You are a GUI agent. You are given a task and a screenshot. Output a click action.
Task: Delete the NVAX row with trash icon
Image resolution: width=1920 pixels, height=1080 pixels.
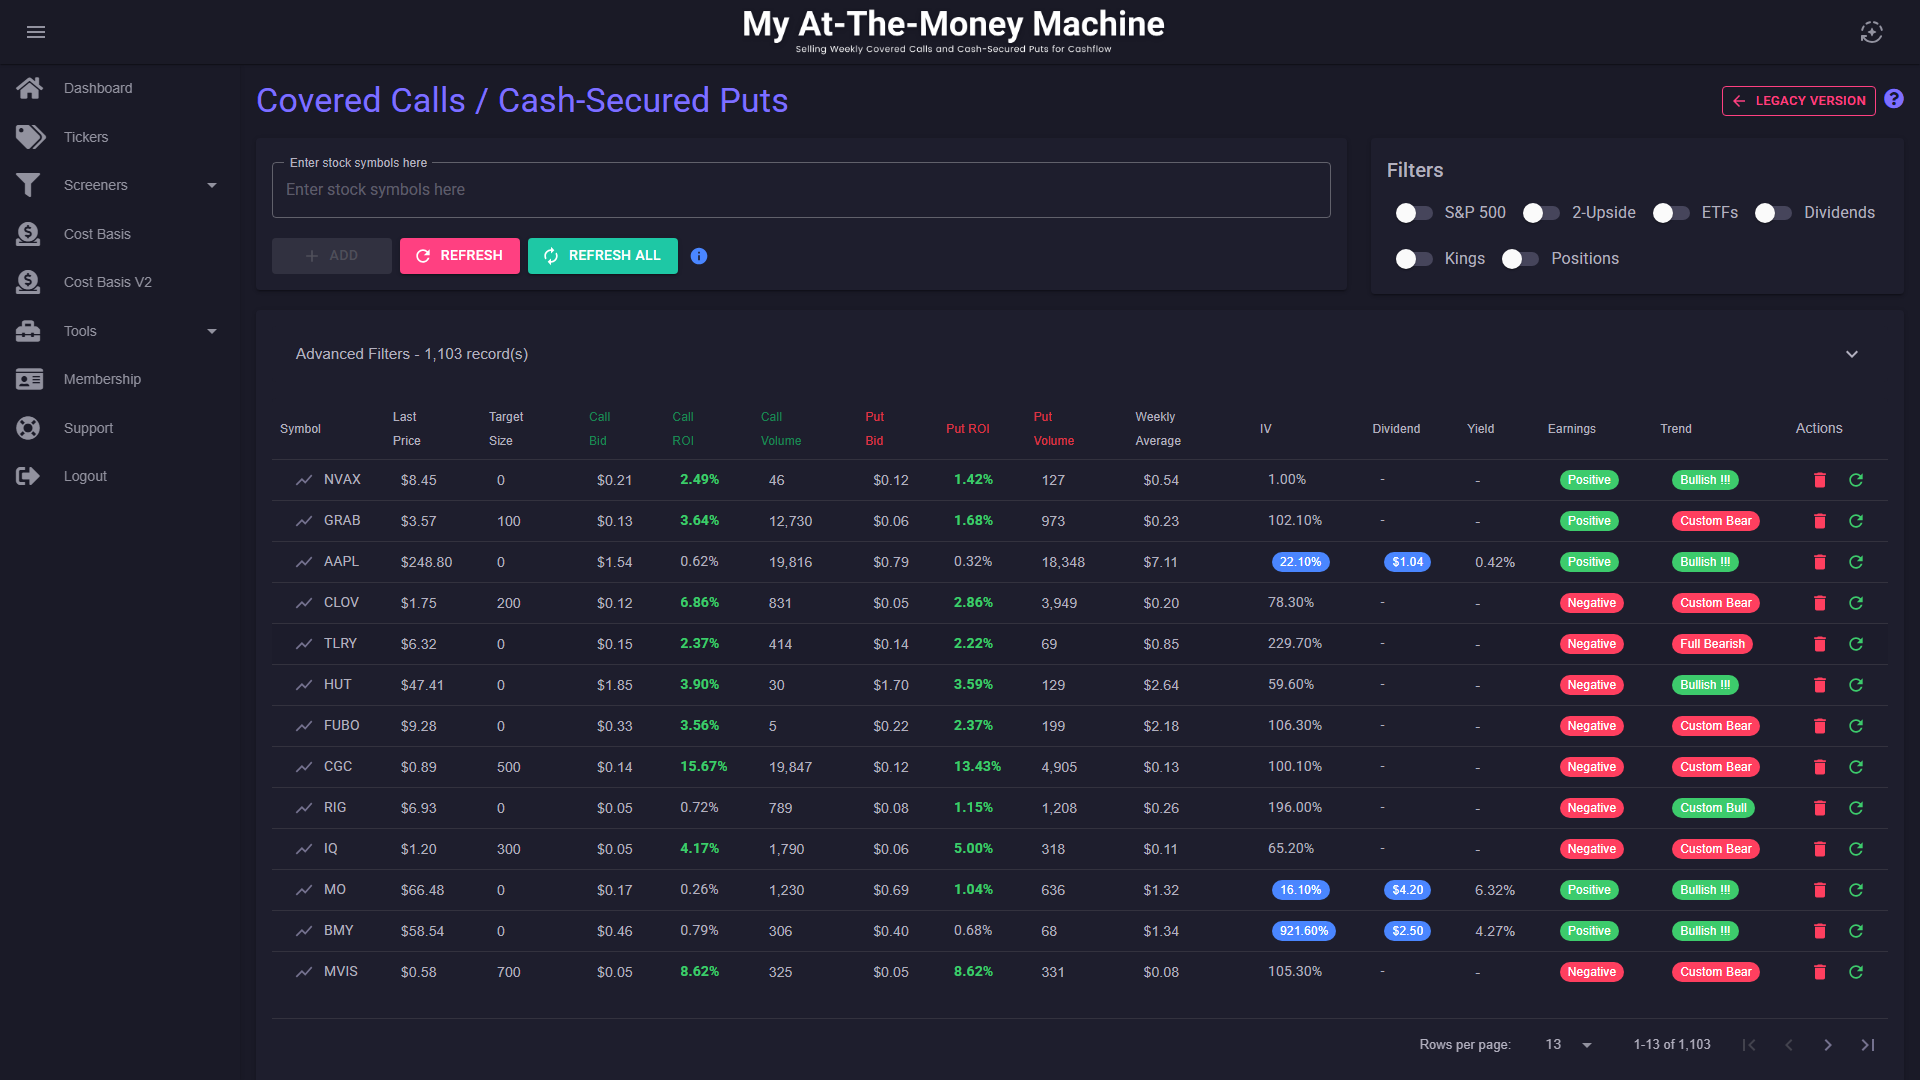[x=1820, y=480]
